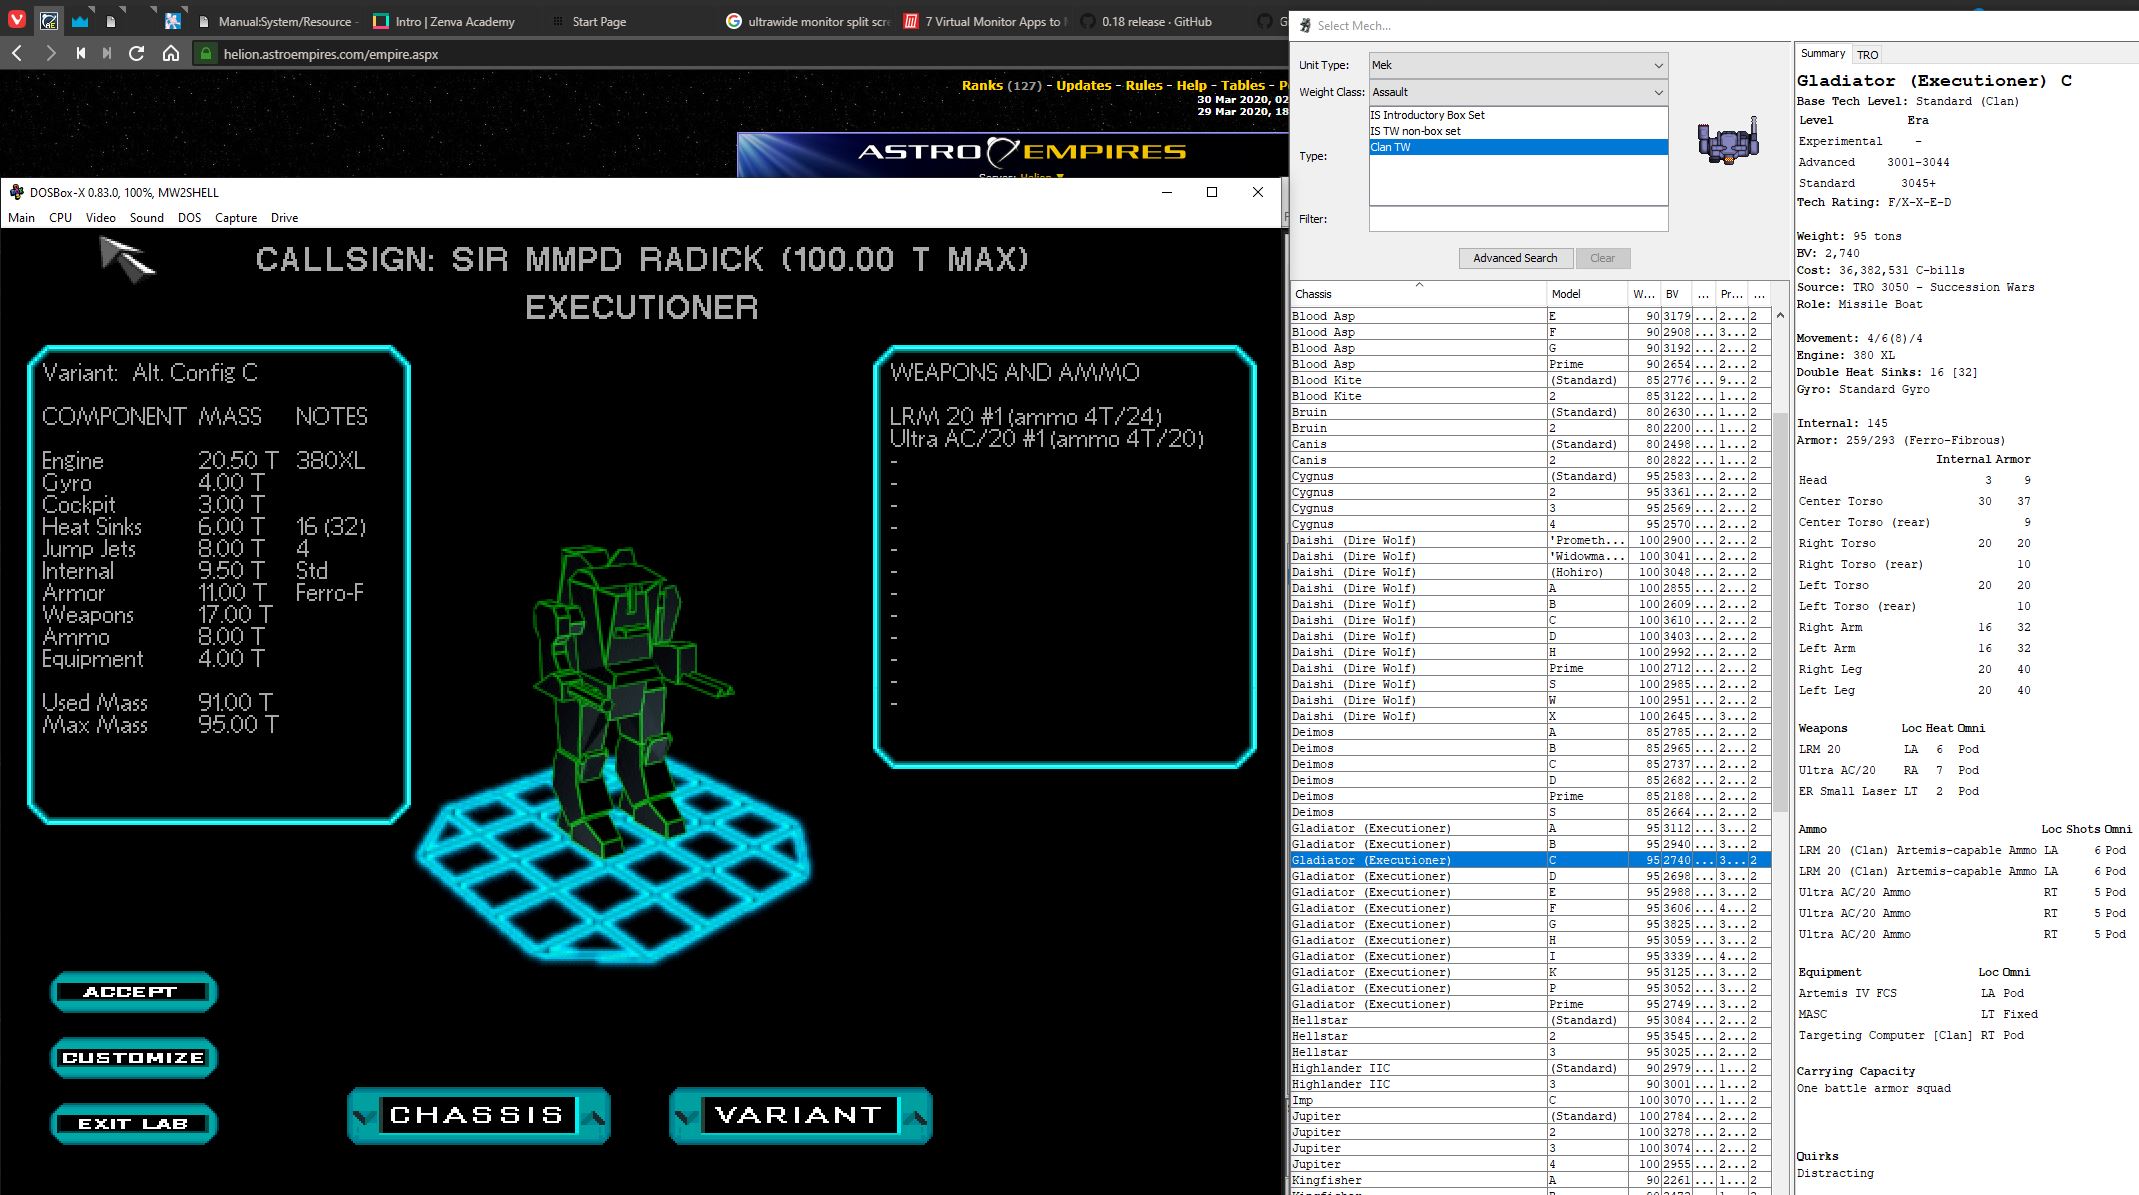Click previous arrow on CHASSIS selector
This screenshot has height=1195, width=2139.
click(363, 1116)
